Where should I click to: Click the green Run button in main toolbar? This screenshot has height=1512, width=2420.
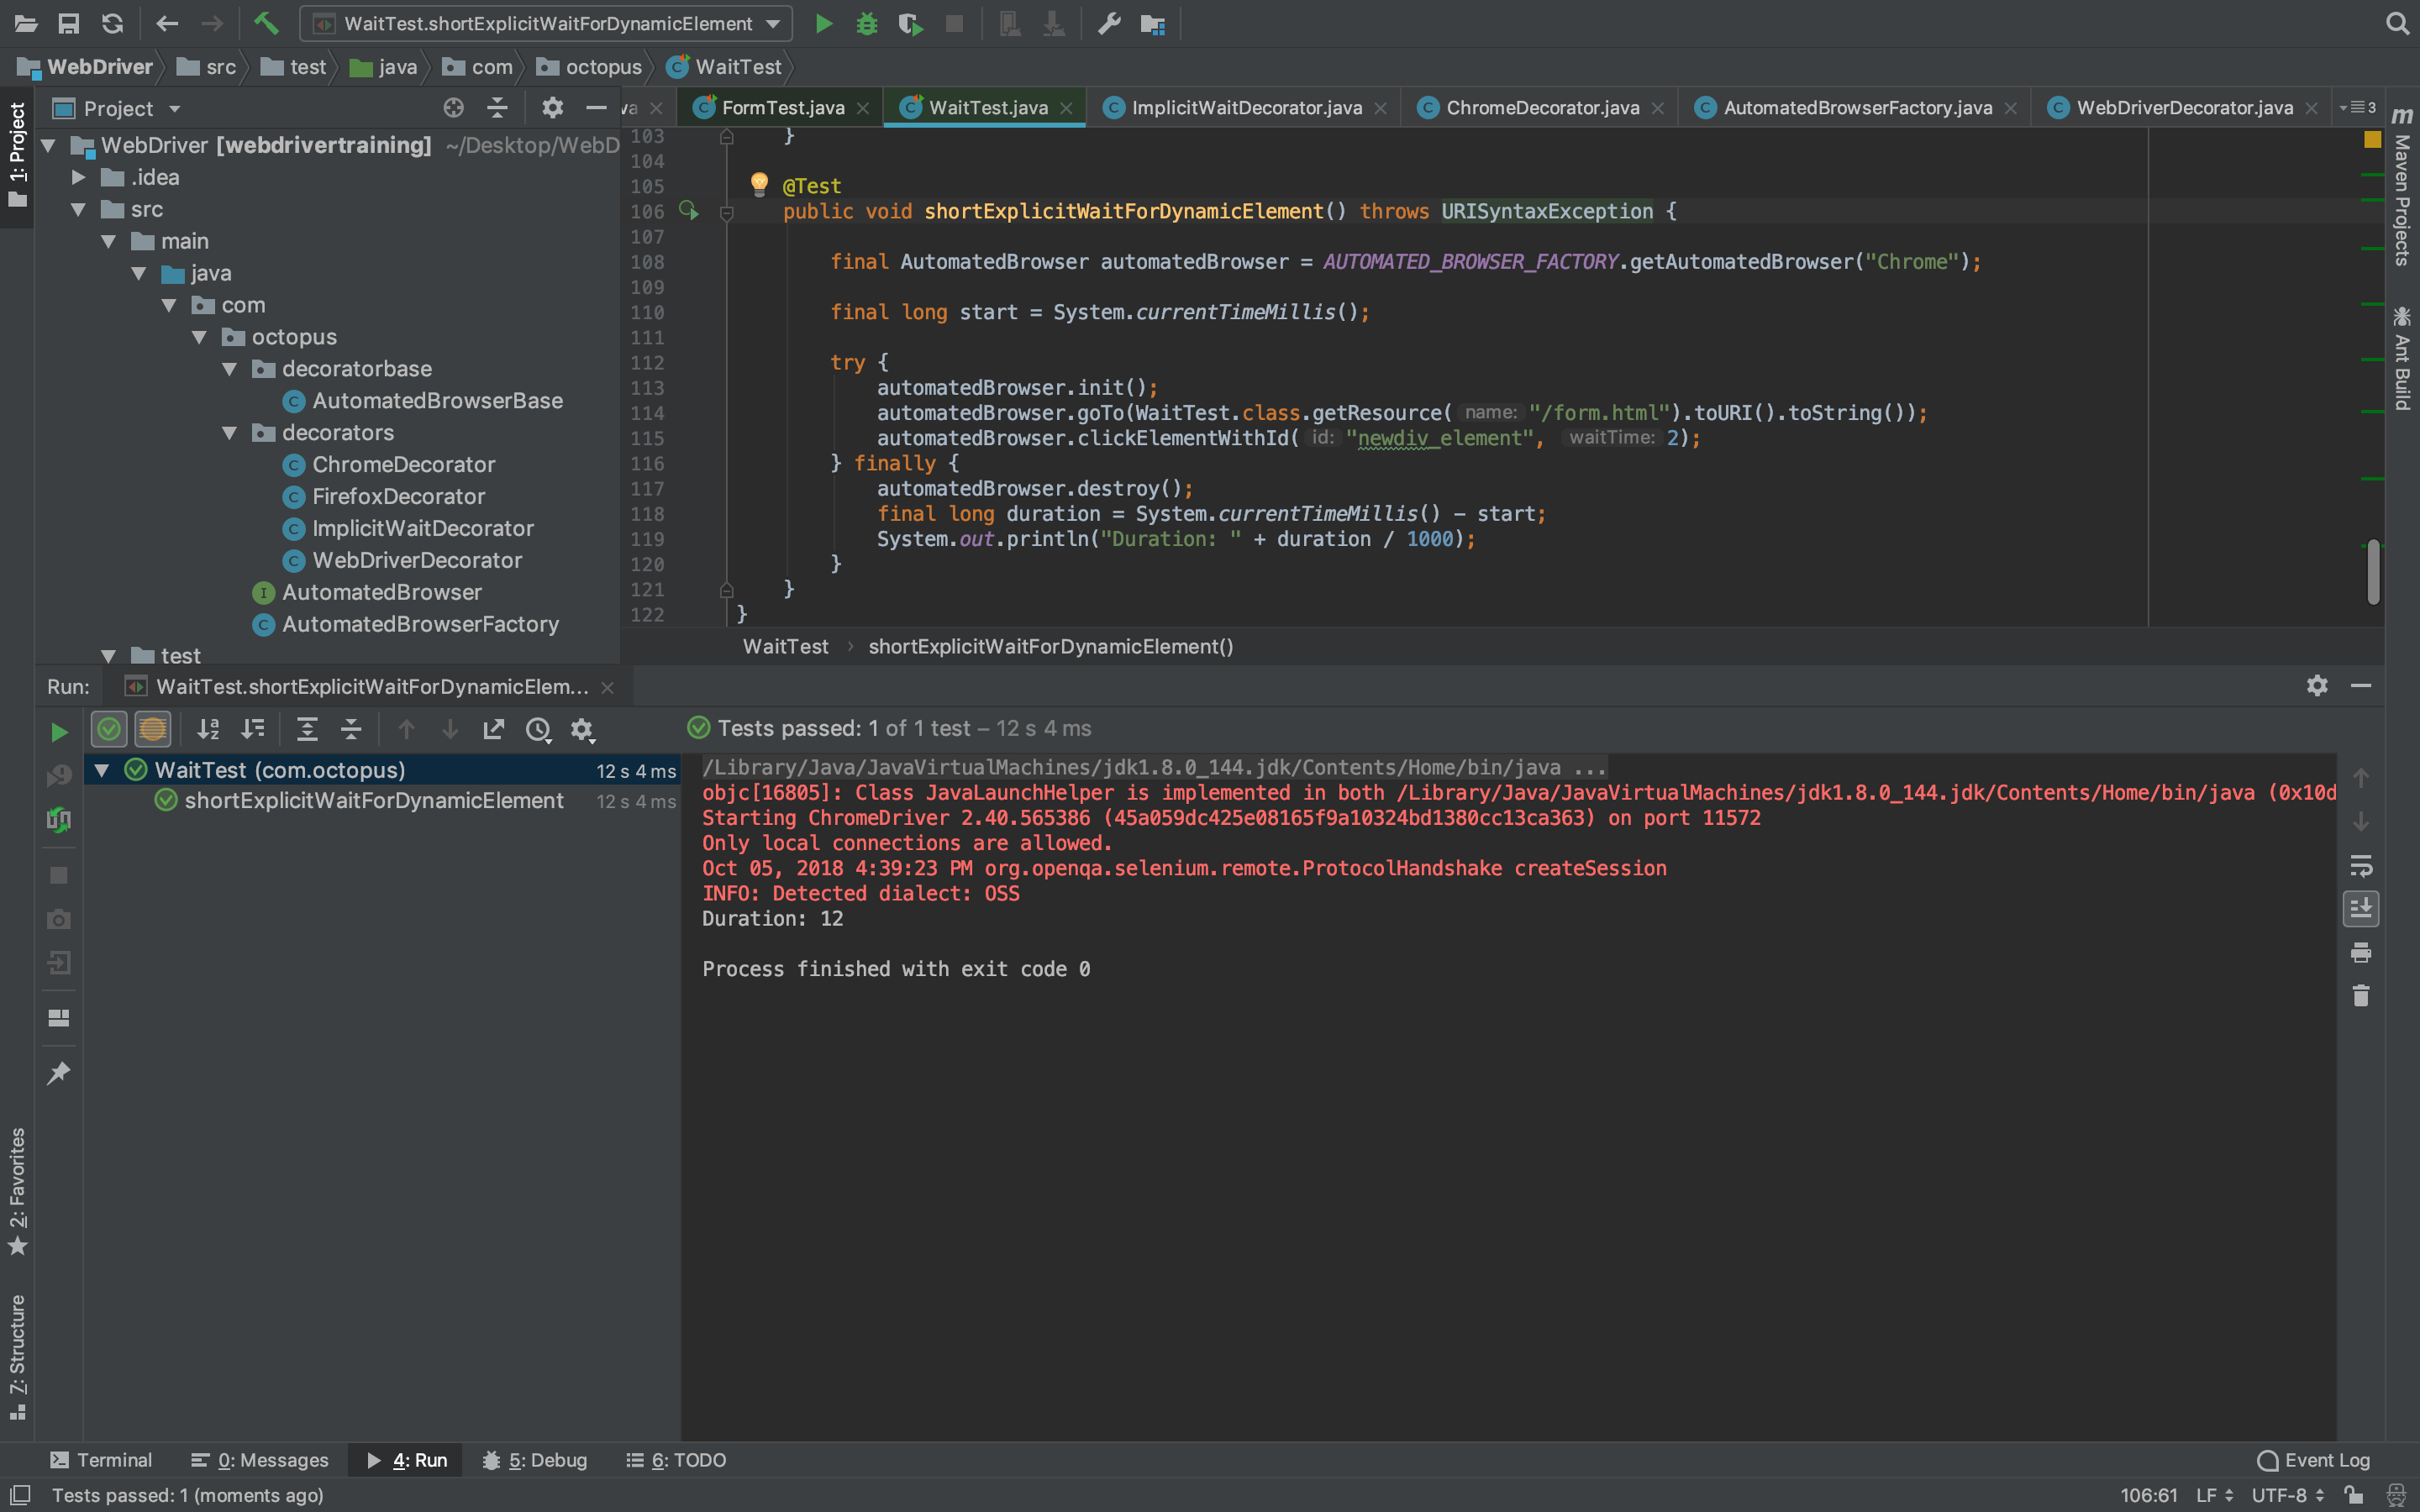(x=823, y=23)
